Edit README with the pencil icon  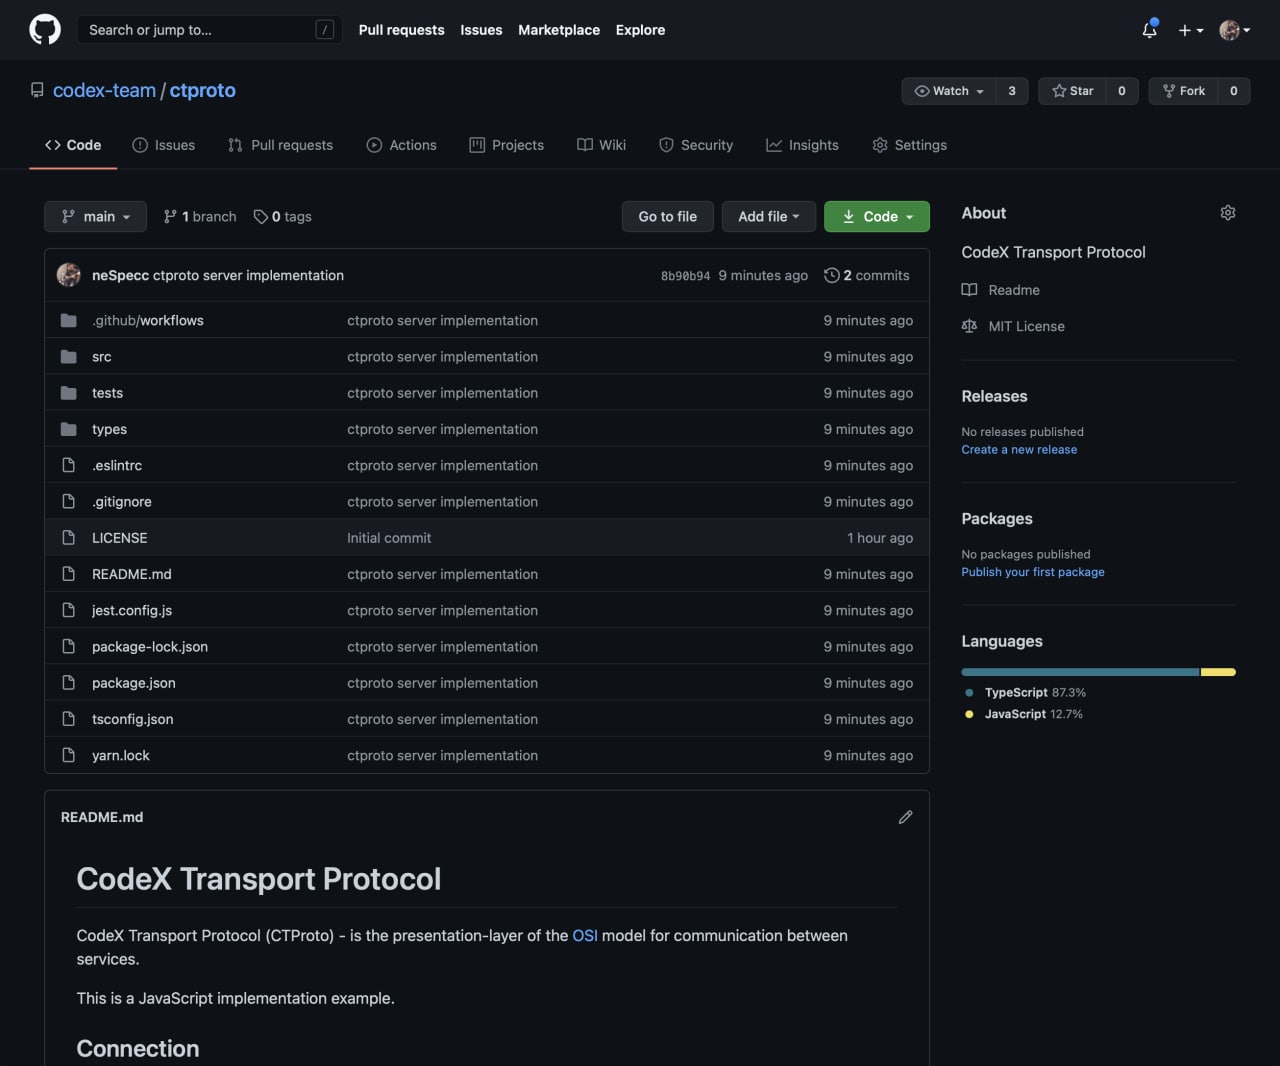pos(905,817)
